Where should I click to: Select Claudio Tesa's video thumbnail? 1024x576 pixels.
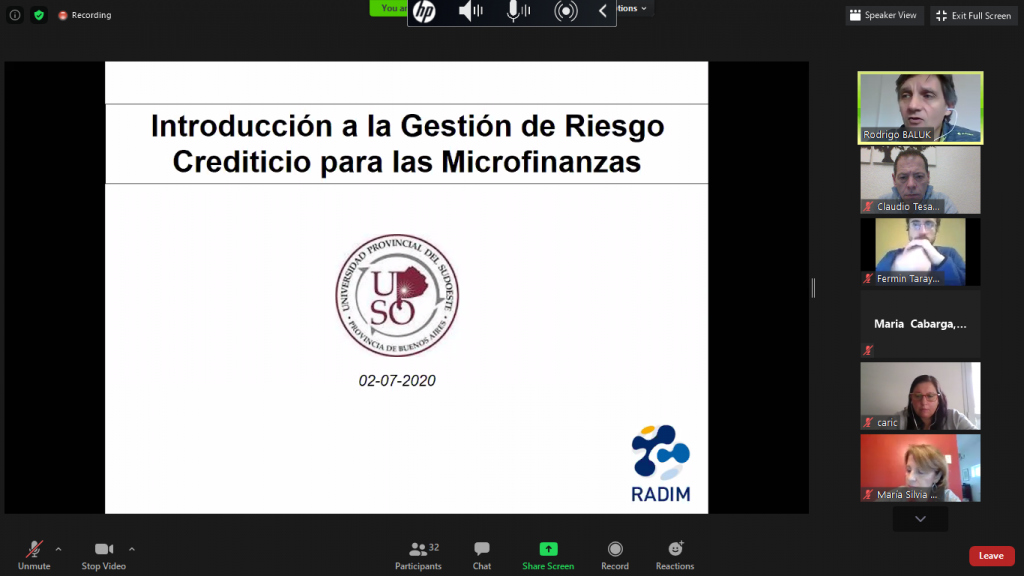point(920,180)
